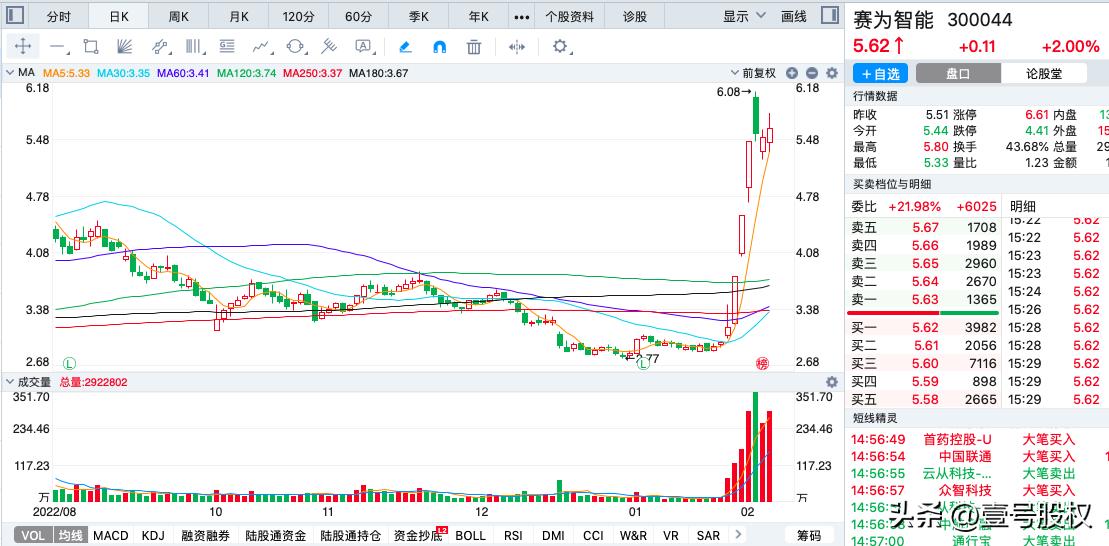The width and height of the screenshot is (1109, 546).
Task: Select the 资金抄底 indicator tab
Action: point(419,535)
